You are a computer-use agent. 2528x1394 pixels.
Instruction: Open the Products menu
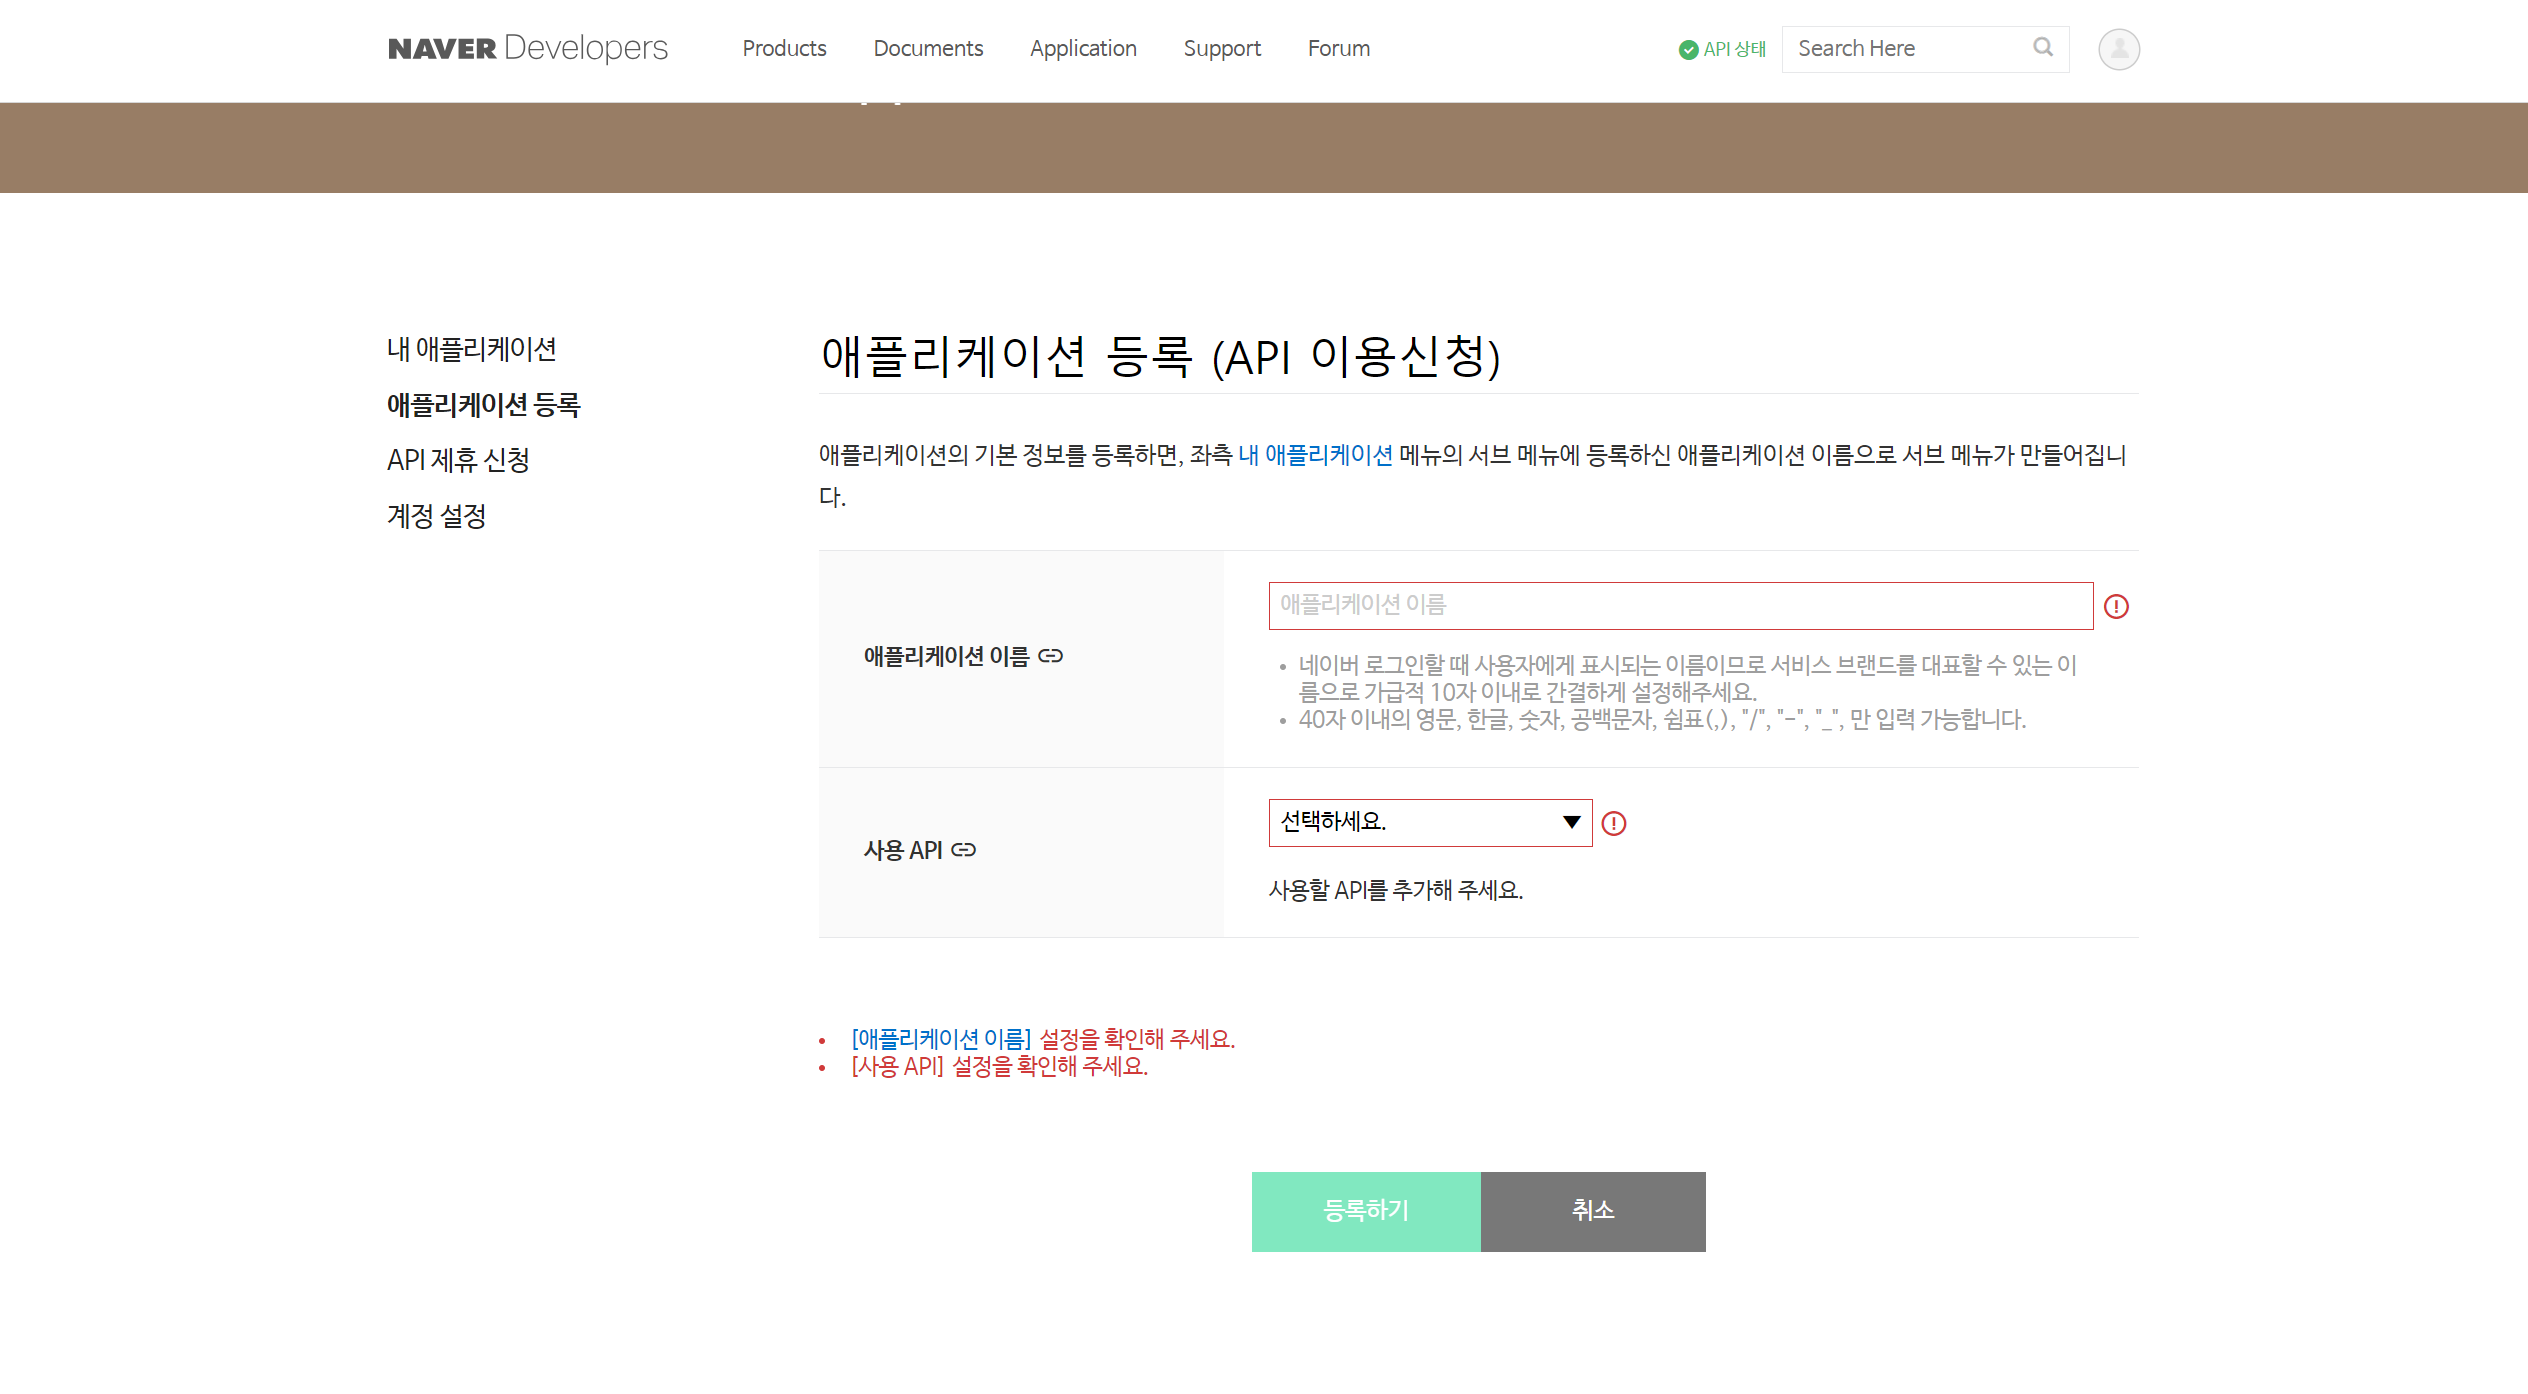tap(784, 48)
